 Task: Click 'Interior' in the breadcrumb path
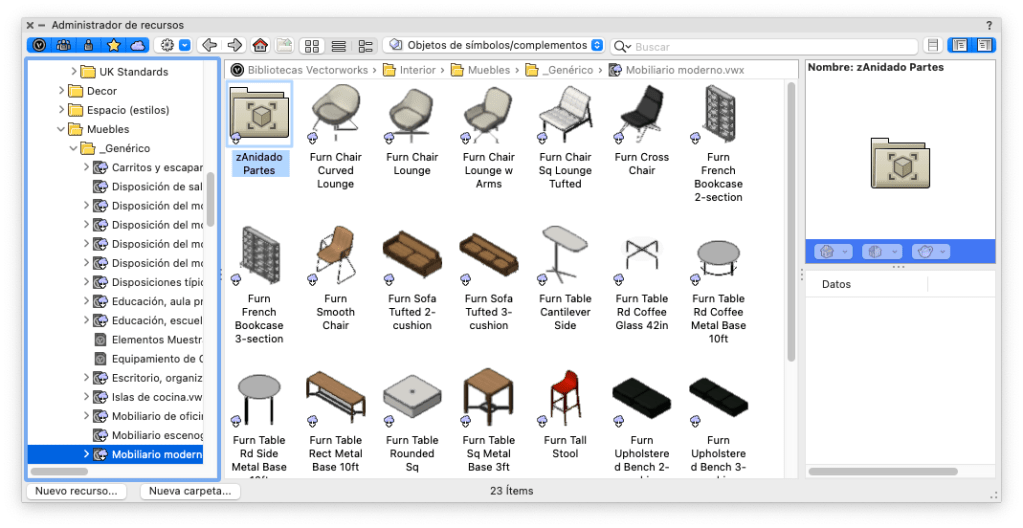pos(417,70)
